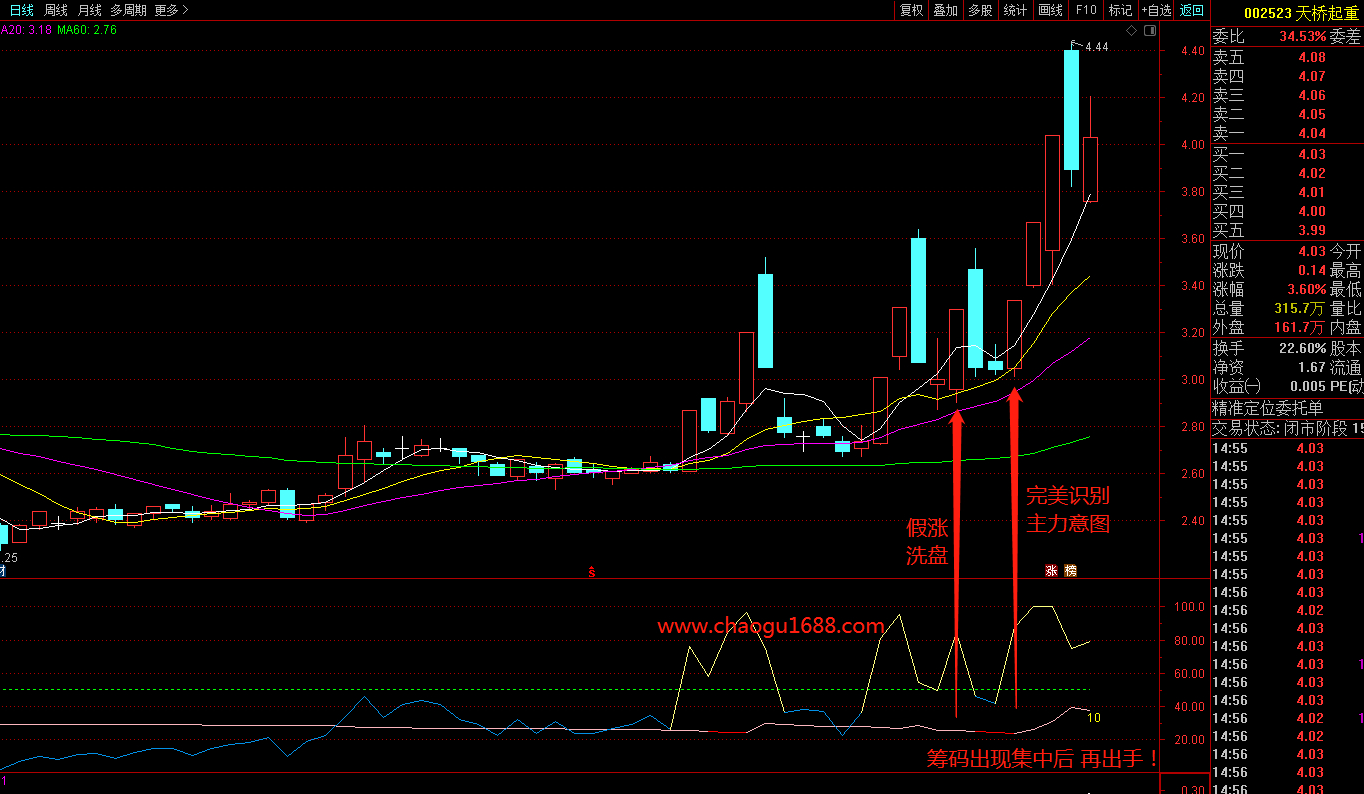Open the F10 company info page
This screenshot has width=1364, height=794.
(1086, 10)
